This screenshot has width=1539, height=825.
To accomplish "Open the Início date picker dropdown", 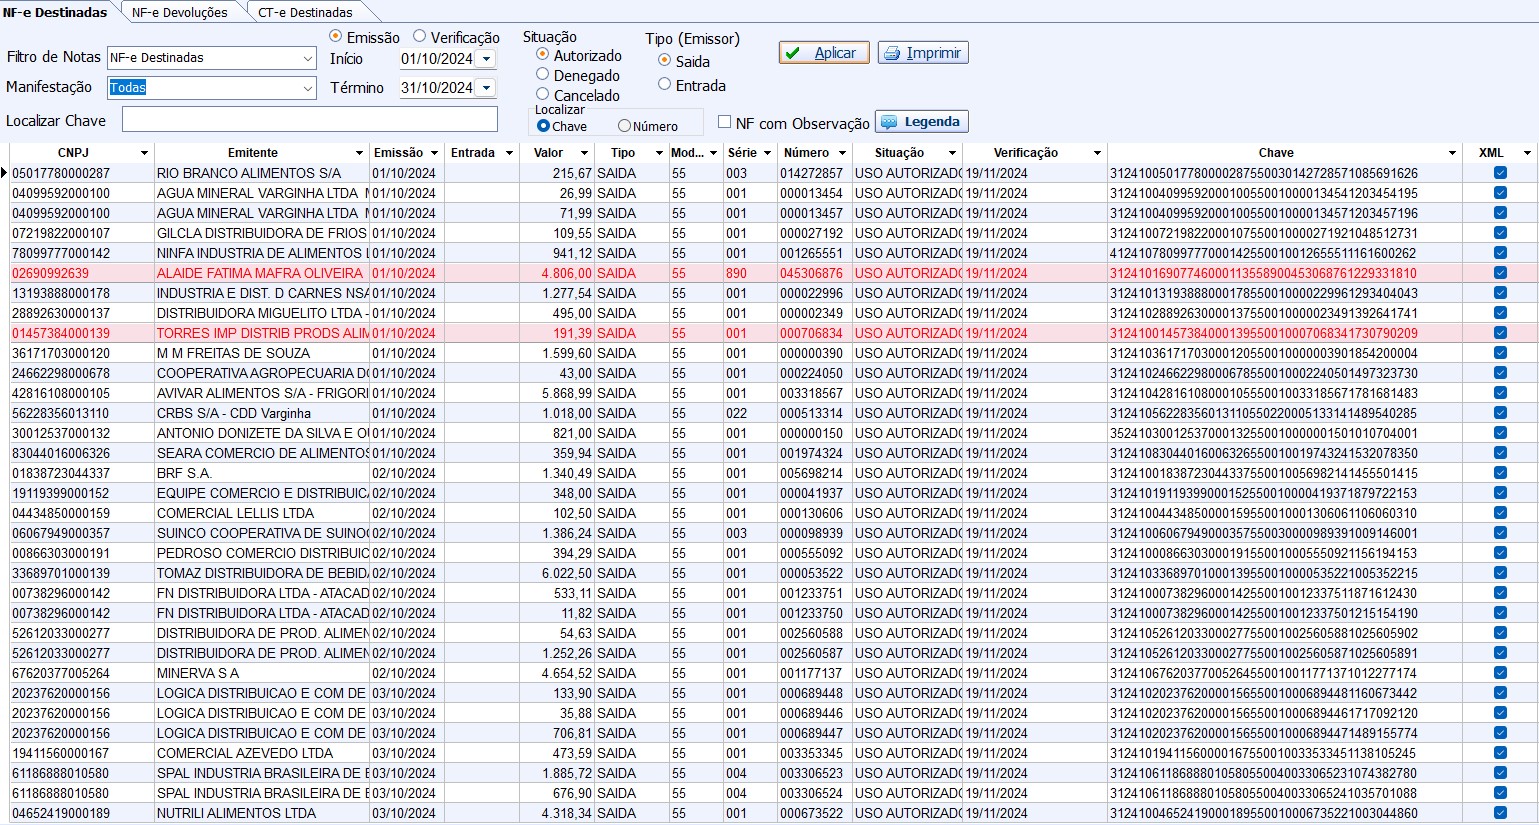I will pyautogui.click(x=486, y=59).
